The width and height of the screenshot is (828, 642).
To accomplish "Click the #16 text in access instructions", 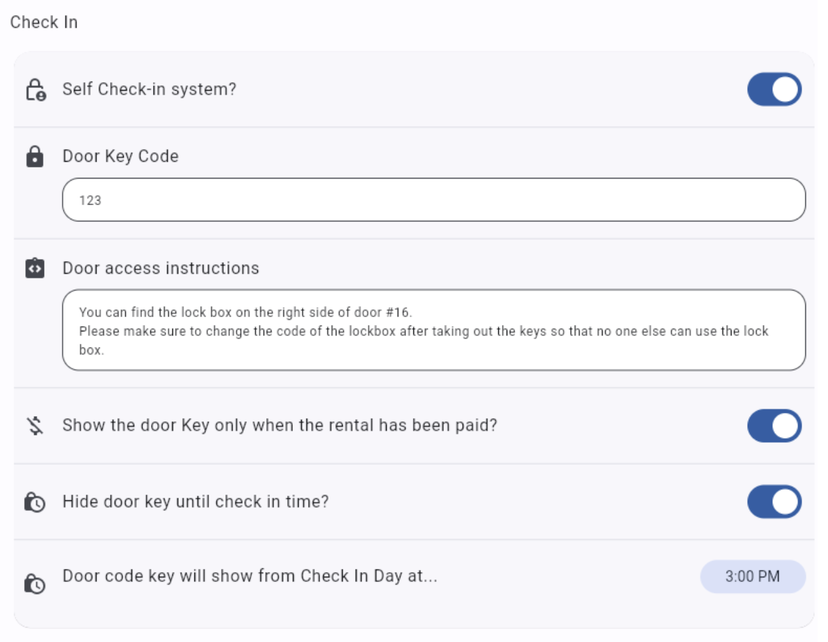I will click(x=398, y=313).
